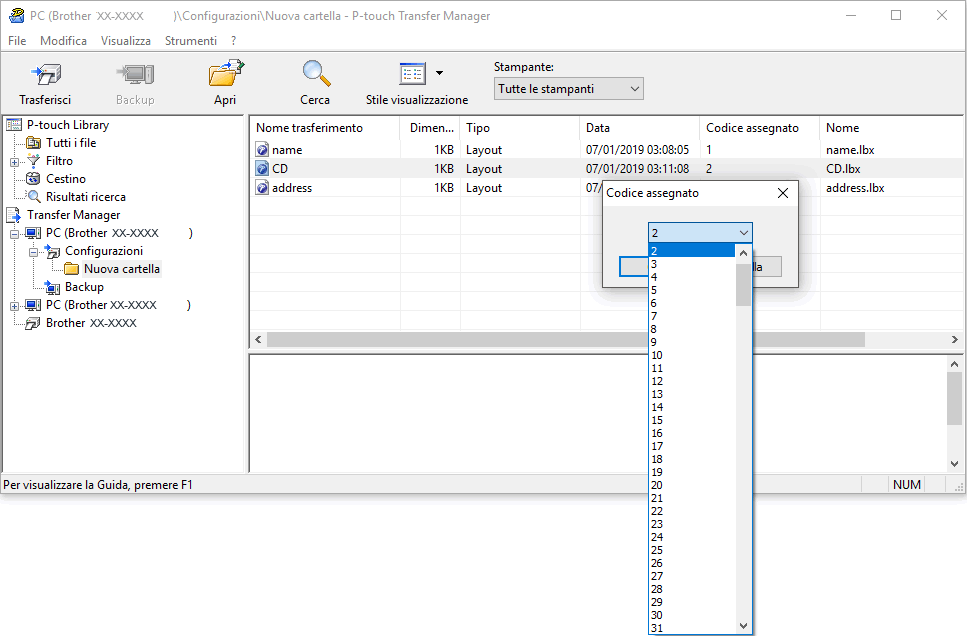Open a file with the Apri icon
The image size is (967, 636).
click(x=226, y=74)
